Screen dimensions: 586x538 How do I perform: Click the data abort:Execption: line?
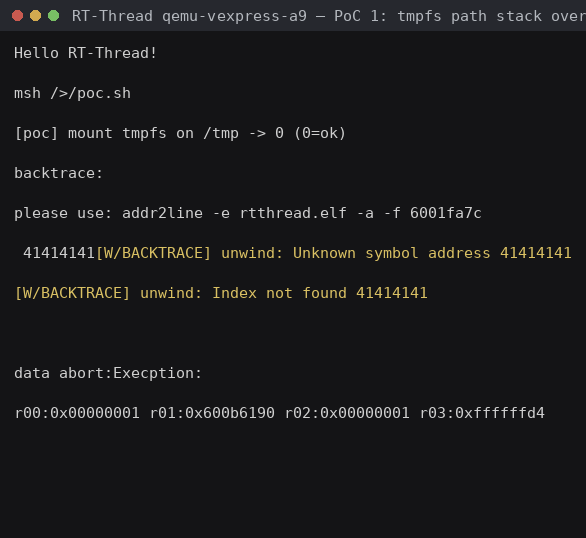[108, 373]
